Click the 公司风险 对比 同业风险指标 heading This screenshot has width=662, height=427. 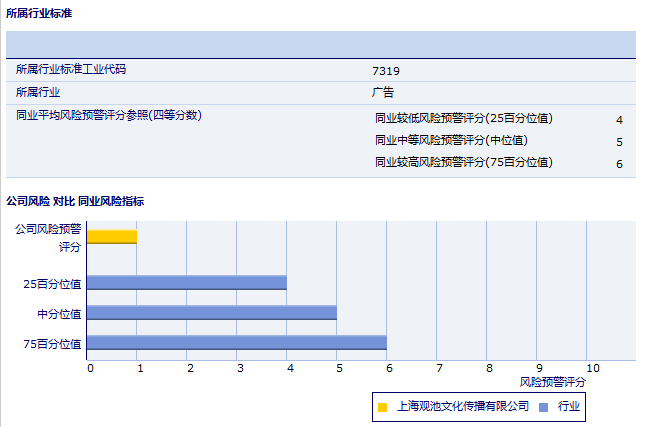click(75, 201)
